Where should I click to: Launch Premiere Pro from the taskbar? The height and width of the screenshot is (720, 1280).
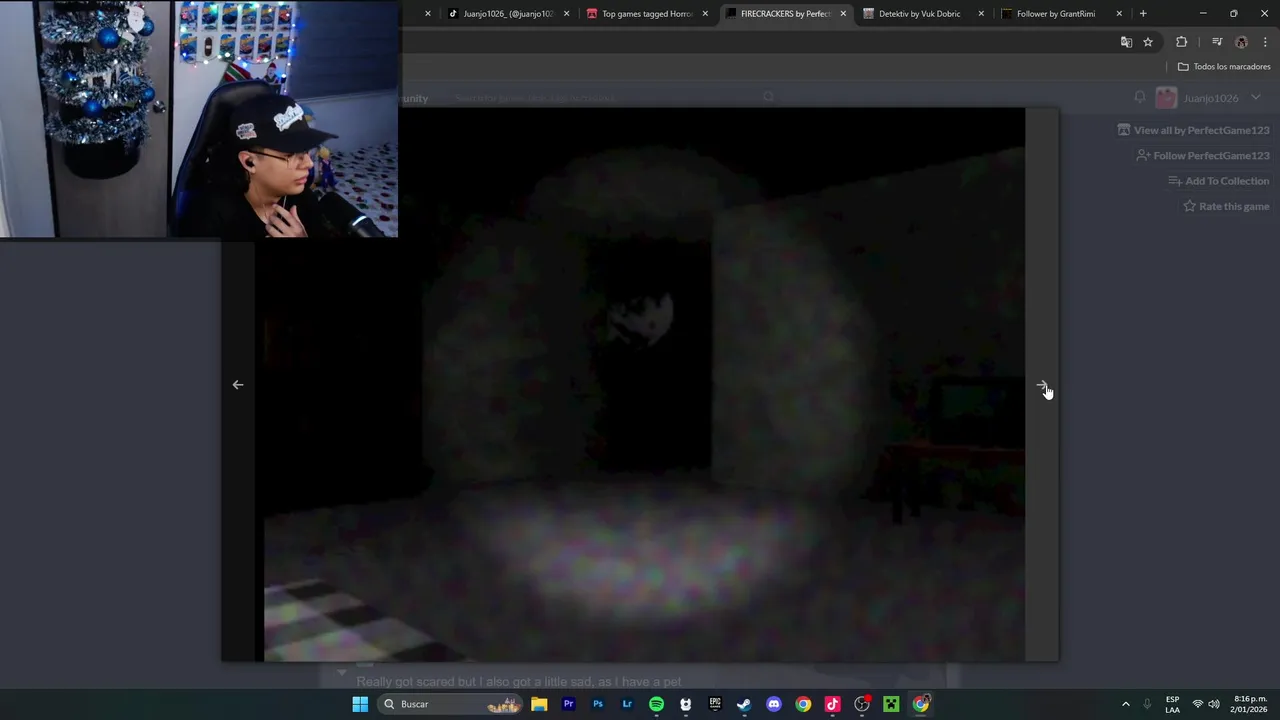click(568, 704)
